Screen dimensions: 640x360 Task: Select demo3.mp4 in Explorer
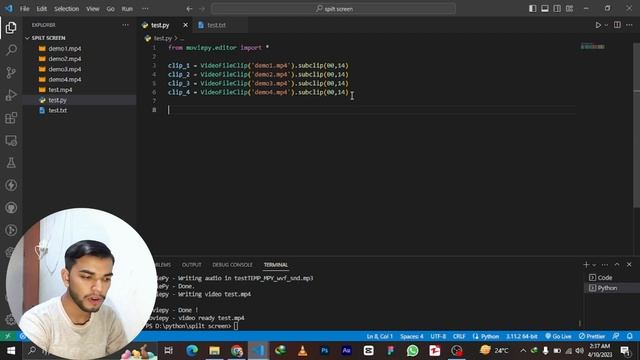64,69
